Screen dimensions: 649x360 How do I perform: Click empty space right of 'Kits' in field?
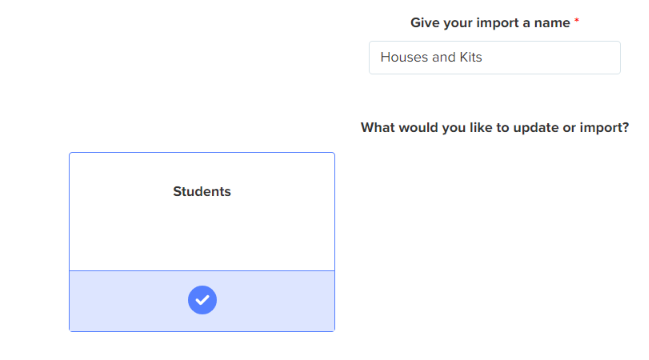[x=550, y=58]
